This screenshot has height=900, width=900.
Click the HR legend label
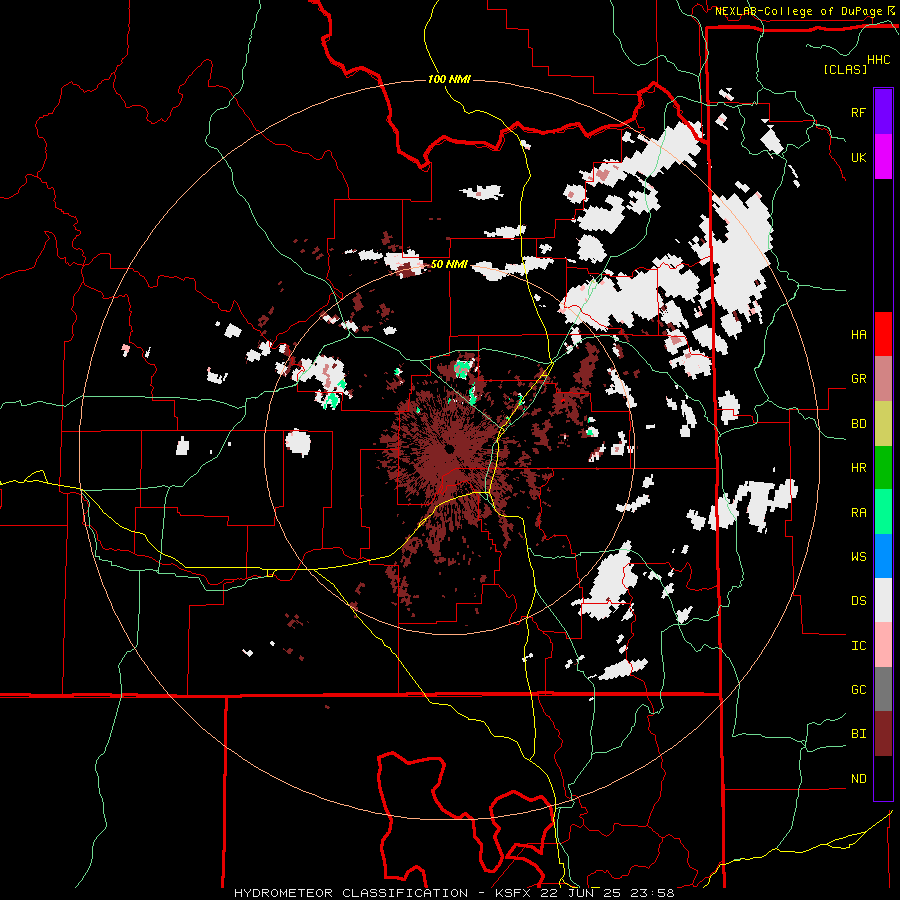coord(858,468)
